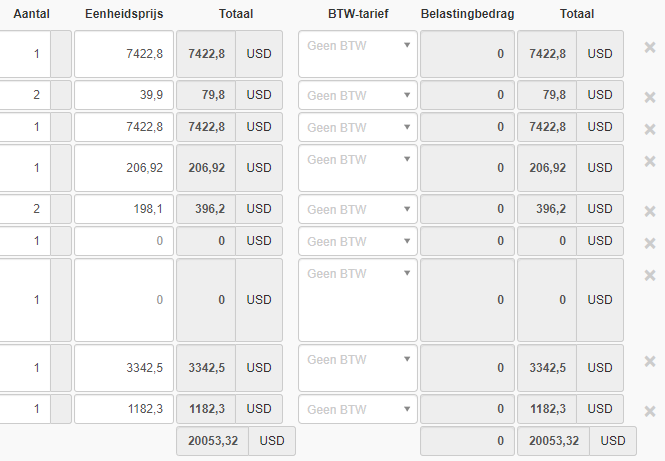Delete the 206,92 USD line row
Image resolution: width=665 pixels, height=461 pixels.
coord(649,161)
